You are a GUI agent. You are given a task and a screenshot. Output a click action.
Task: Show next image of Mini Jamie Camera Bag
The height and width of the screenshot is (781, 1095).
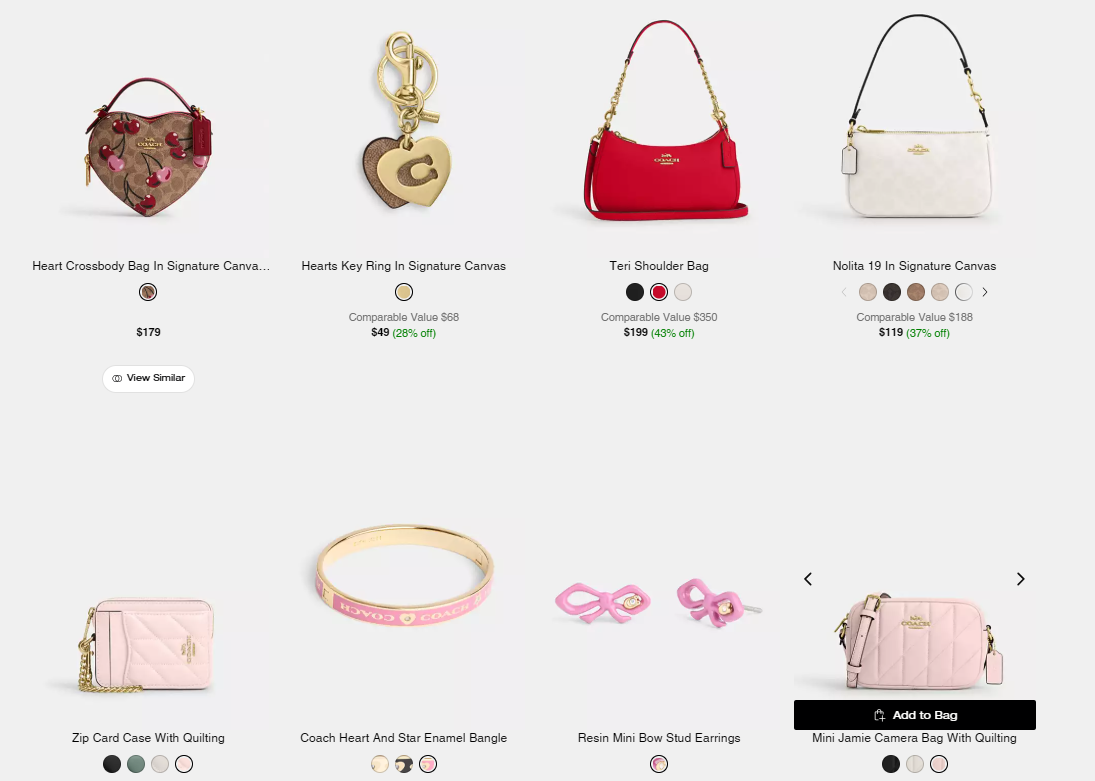coord(1020,579)
